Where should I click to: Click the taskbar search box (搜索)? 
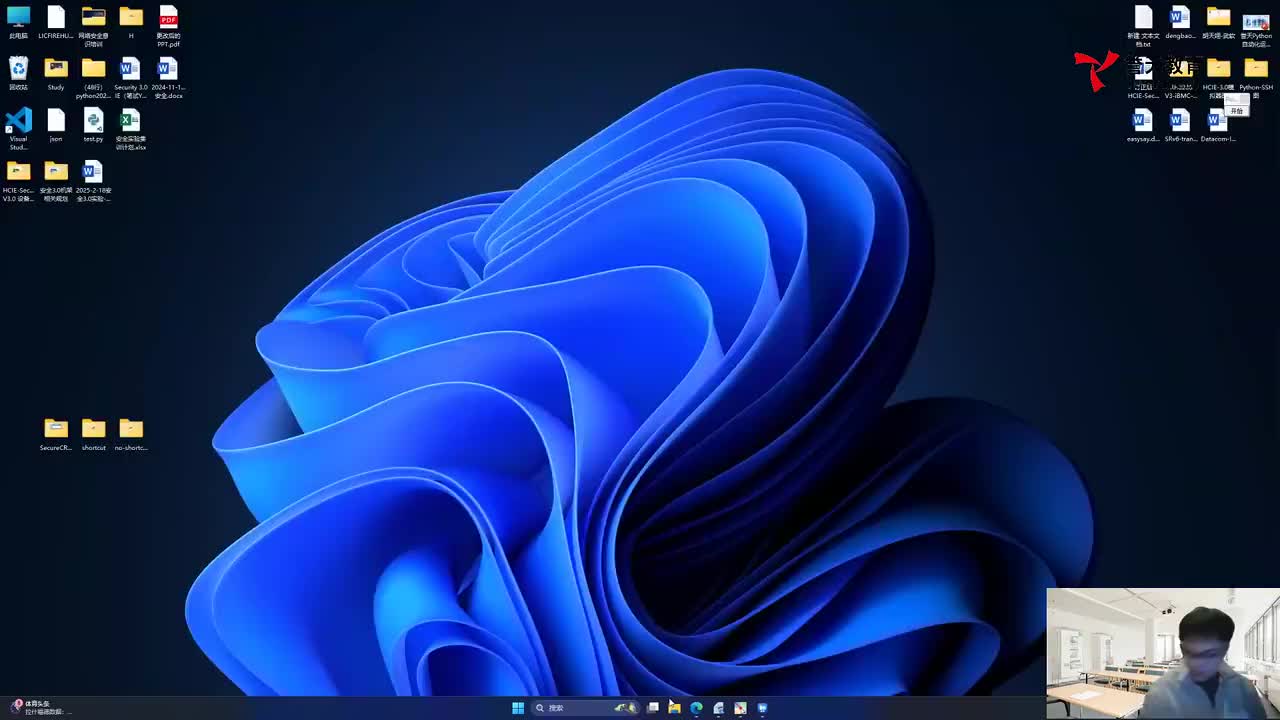point(587,708)
